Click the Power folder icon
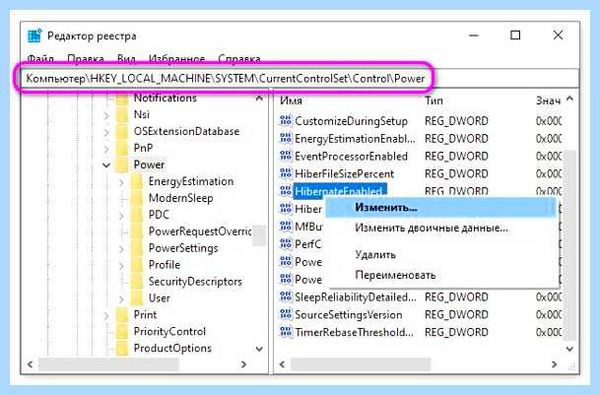The image size is (600, 395). click(x=122, y=165)
